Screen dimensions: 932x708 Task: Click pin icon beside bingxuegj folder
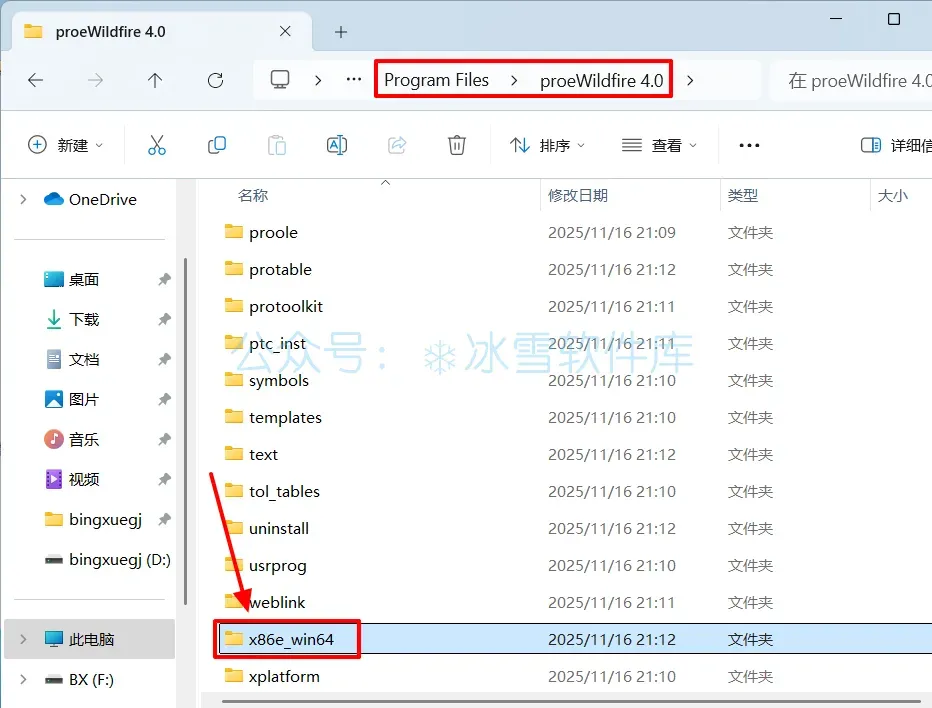(165, 520)
